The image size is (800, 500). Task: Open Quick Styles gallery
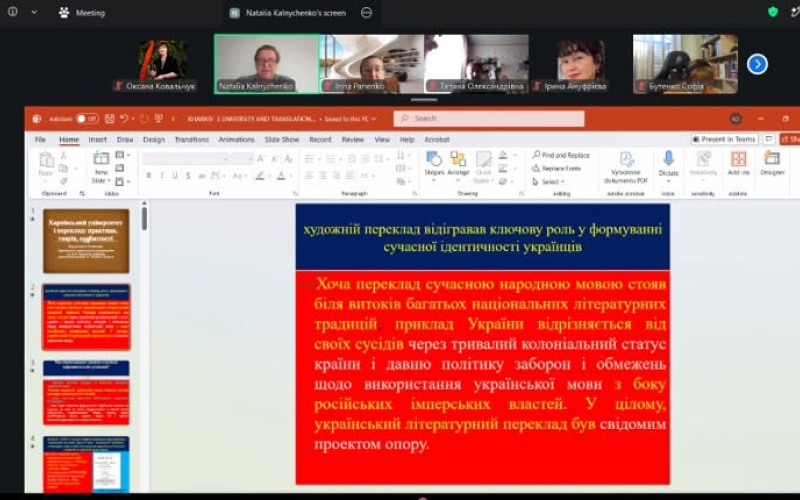tap(483, 167)
